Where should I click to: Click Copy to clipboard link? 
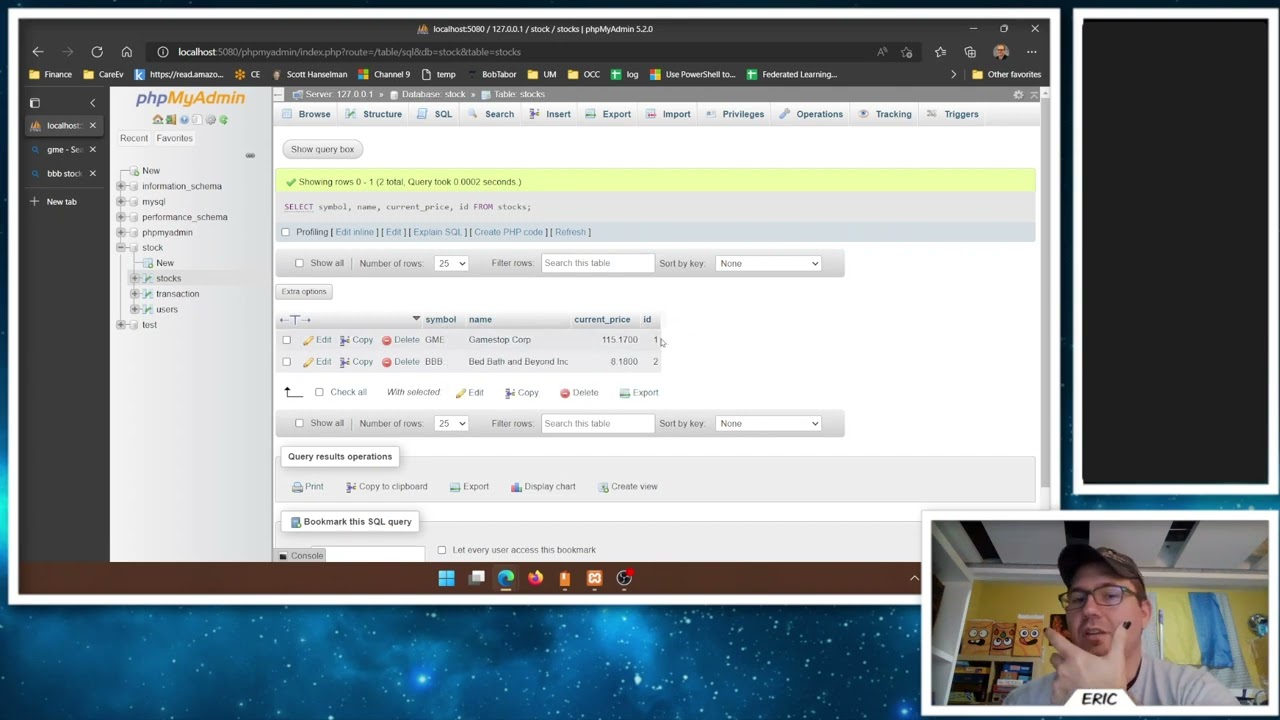click(x=386, y=487)
